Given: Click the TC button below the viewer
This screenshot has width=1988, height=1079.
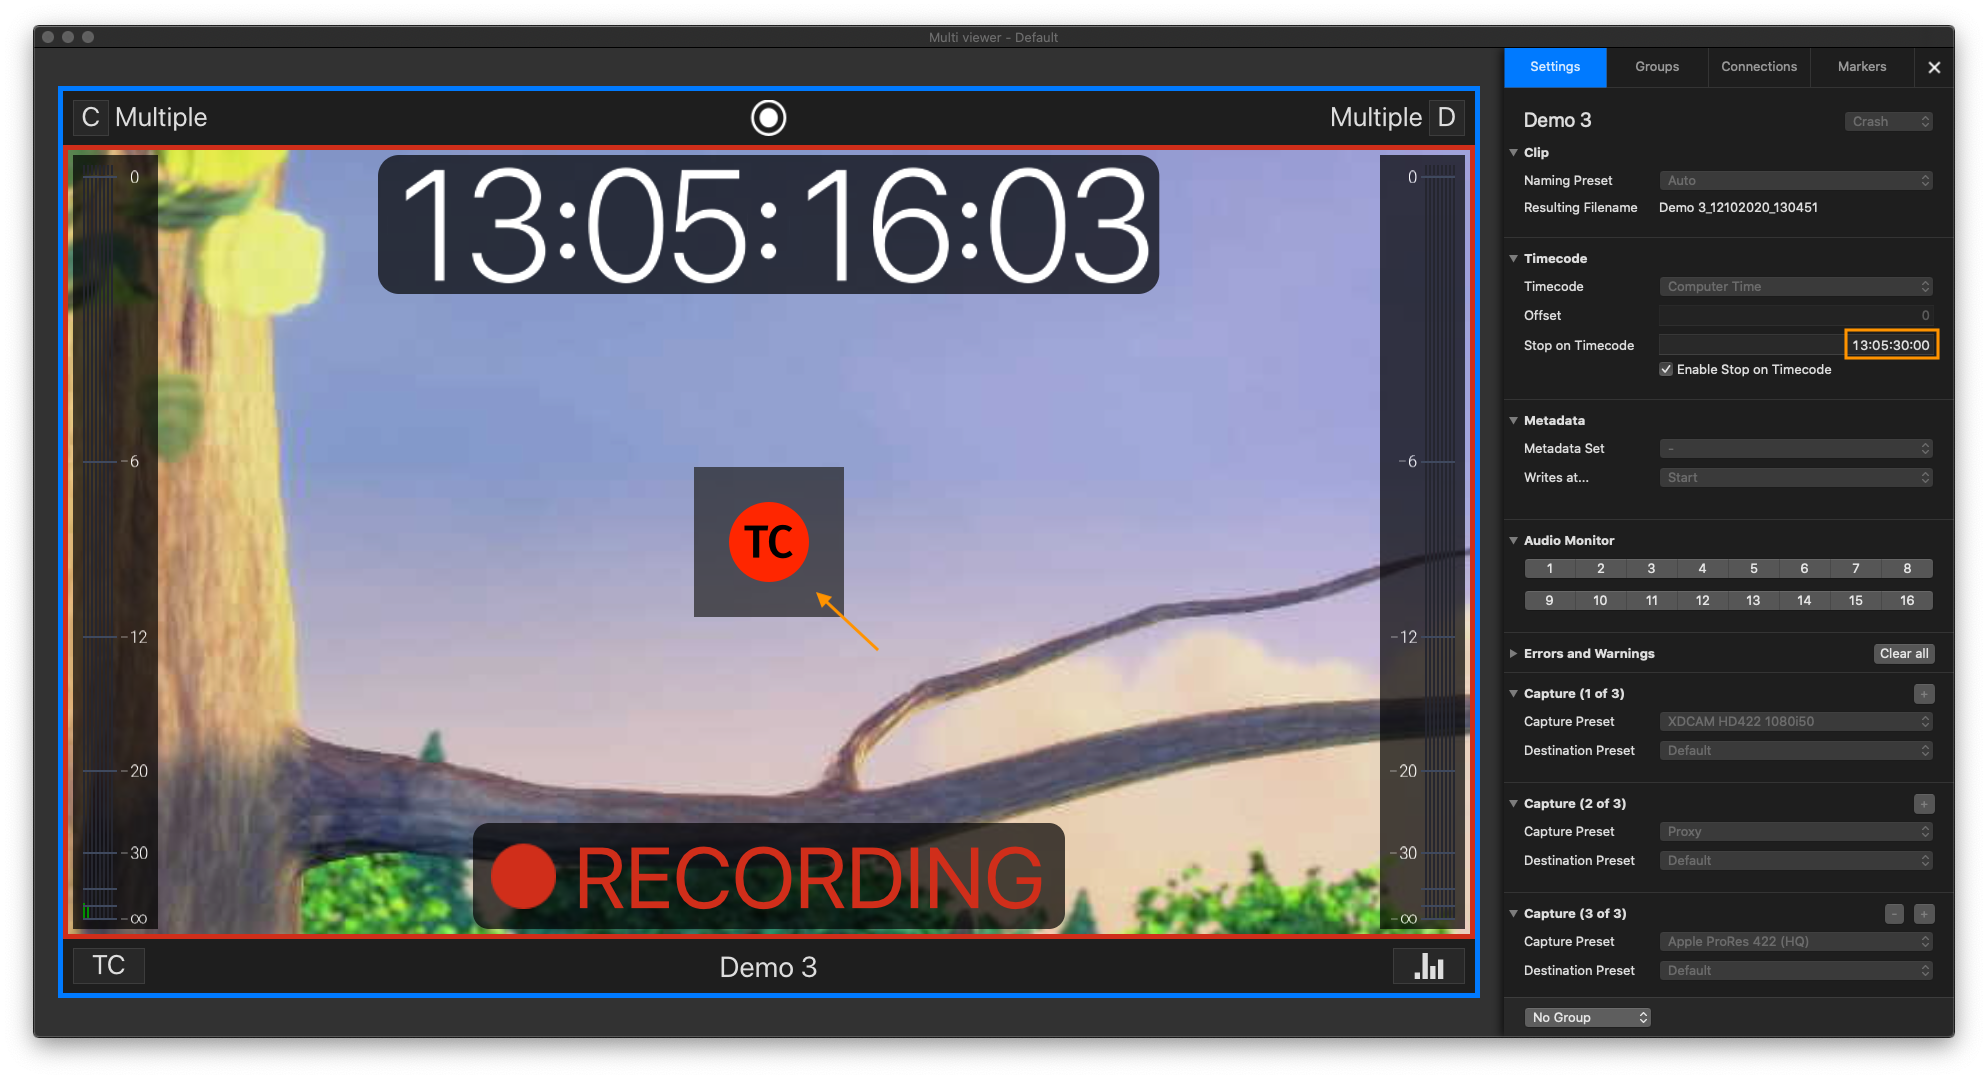Looking at the screenshot, I should click(109, 966).
